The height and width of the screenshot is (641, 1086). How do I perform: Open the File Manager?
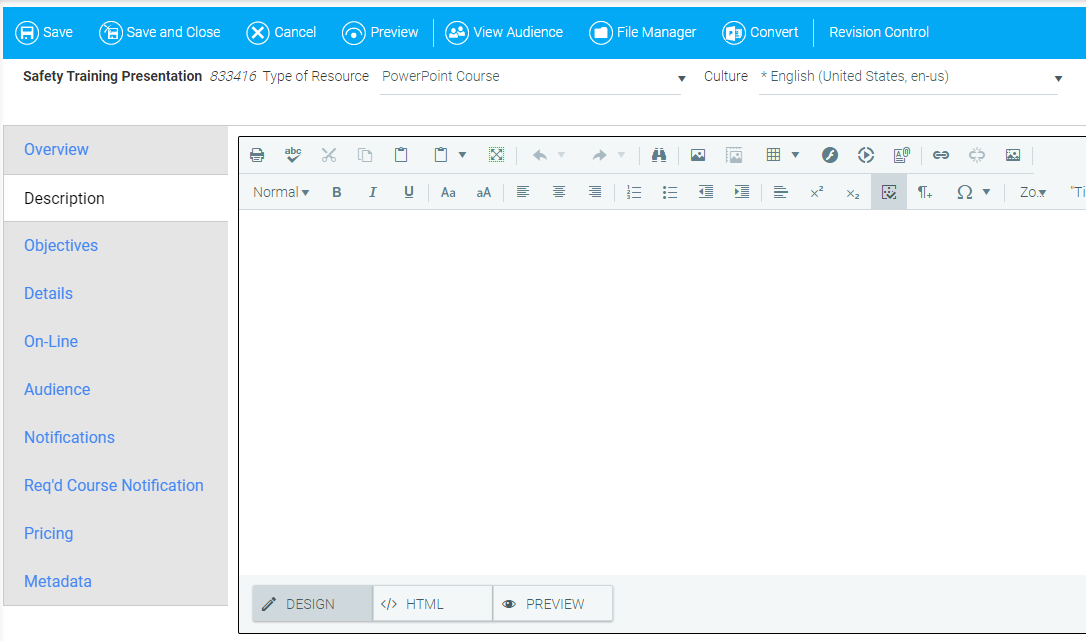pyautogui.click(x=642, y=33)
